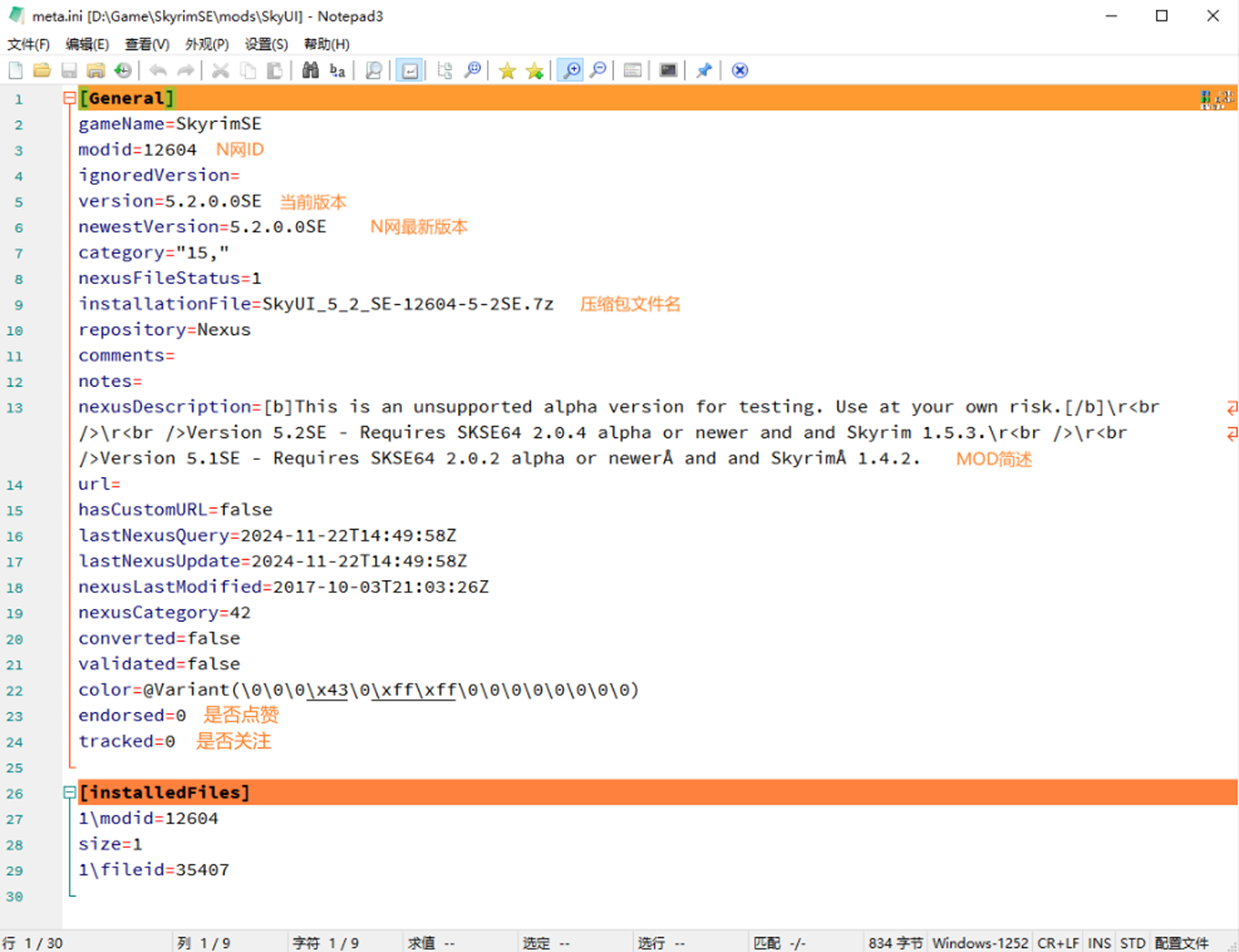Click the modid=12604 line in [General]

[138, 150]
